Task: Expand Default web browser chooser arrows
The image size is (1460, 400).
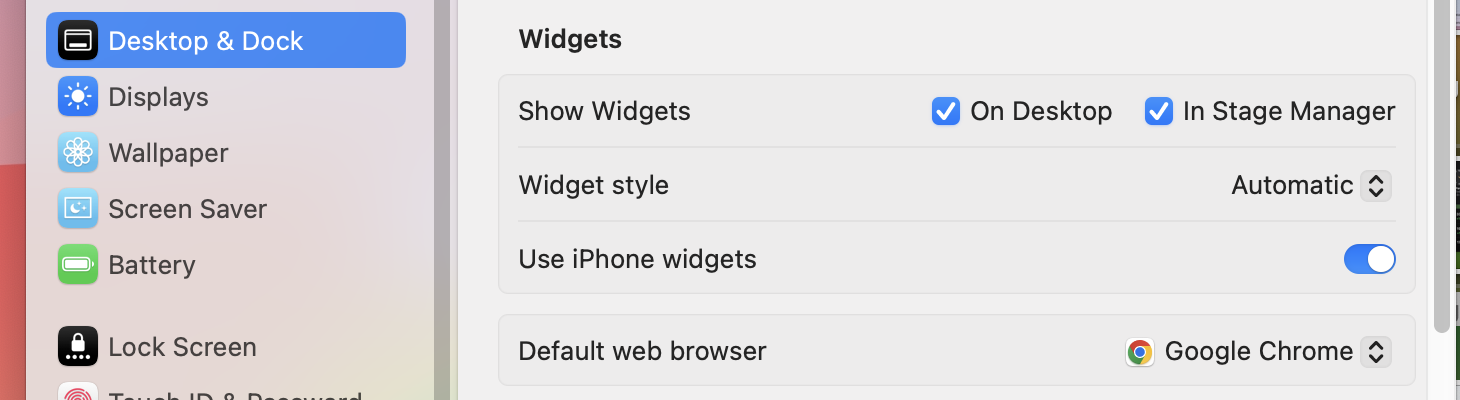Action: pyautogui.click(x=1376, y=352)
